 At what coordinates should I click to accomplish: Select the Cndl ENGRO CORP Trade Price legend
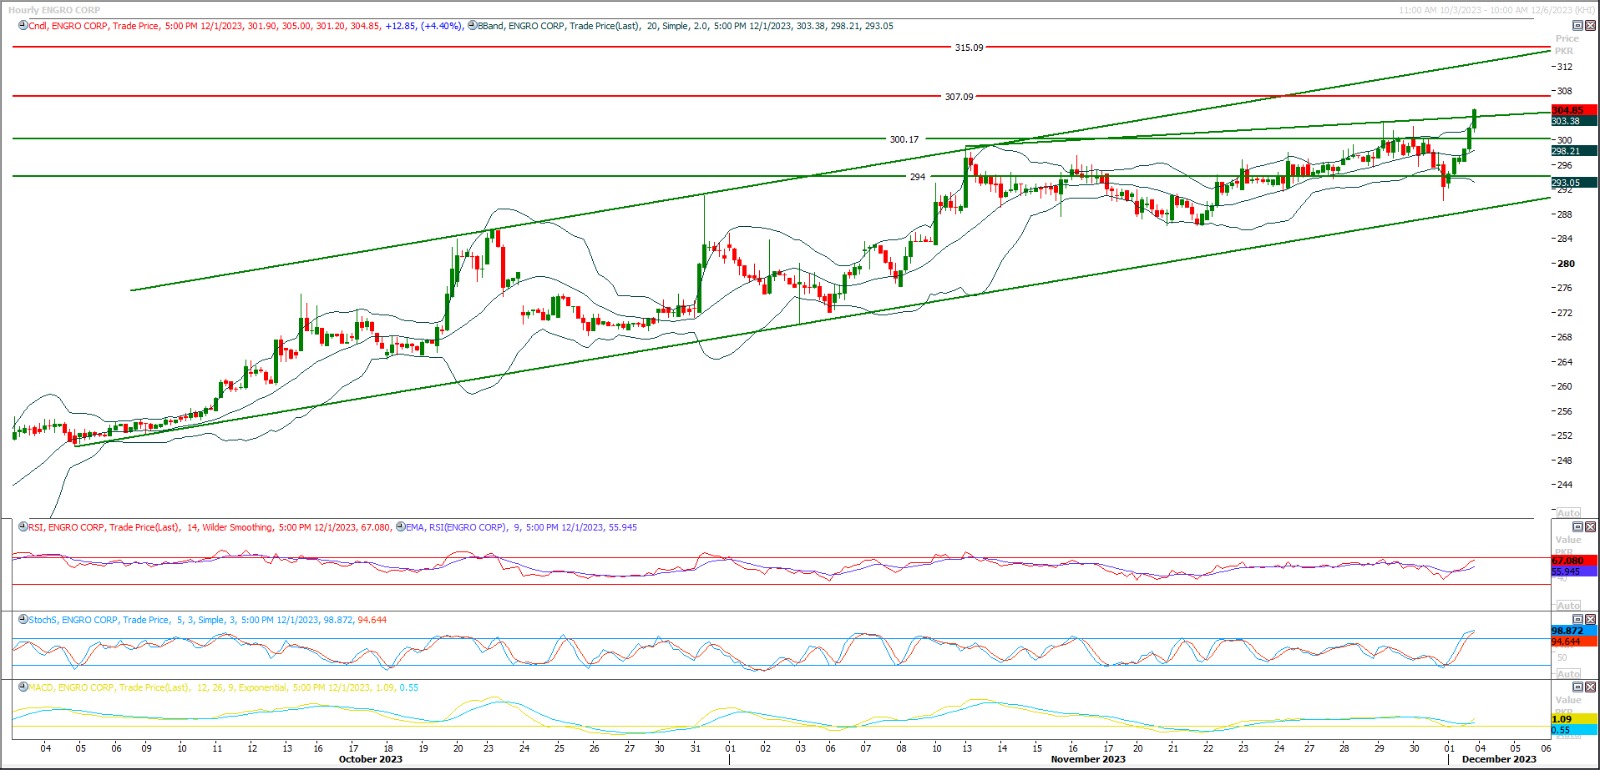click(x=246, y=26)
